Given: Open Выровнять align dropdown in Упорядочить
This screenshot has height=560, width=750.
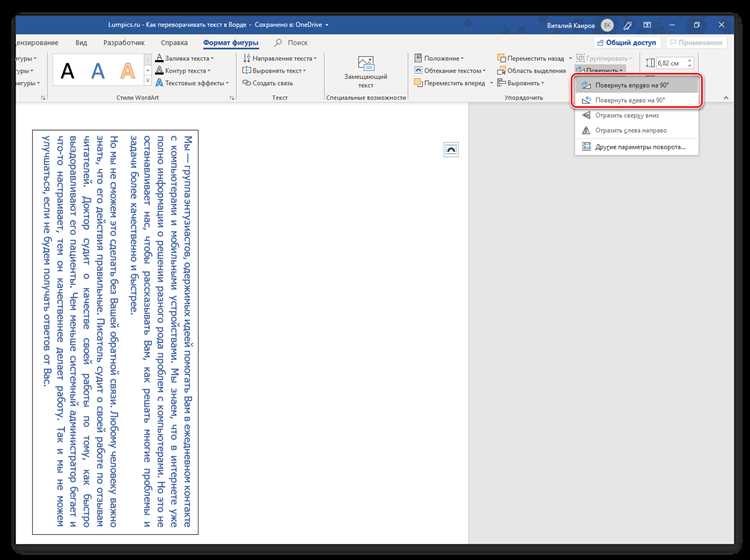Looking at the screenshot, I should pos(520,83).
